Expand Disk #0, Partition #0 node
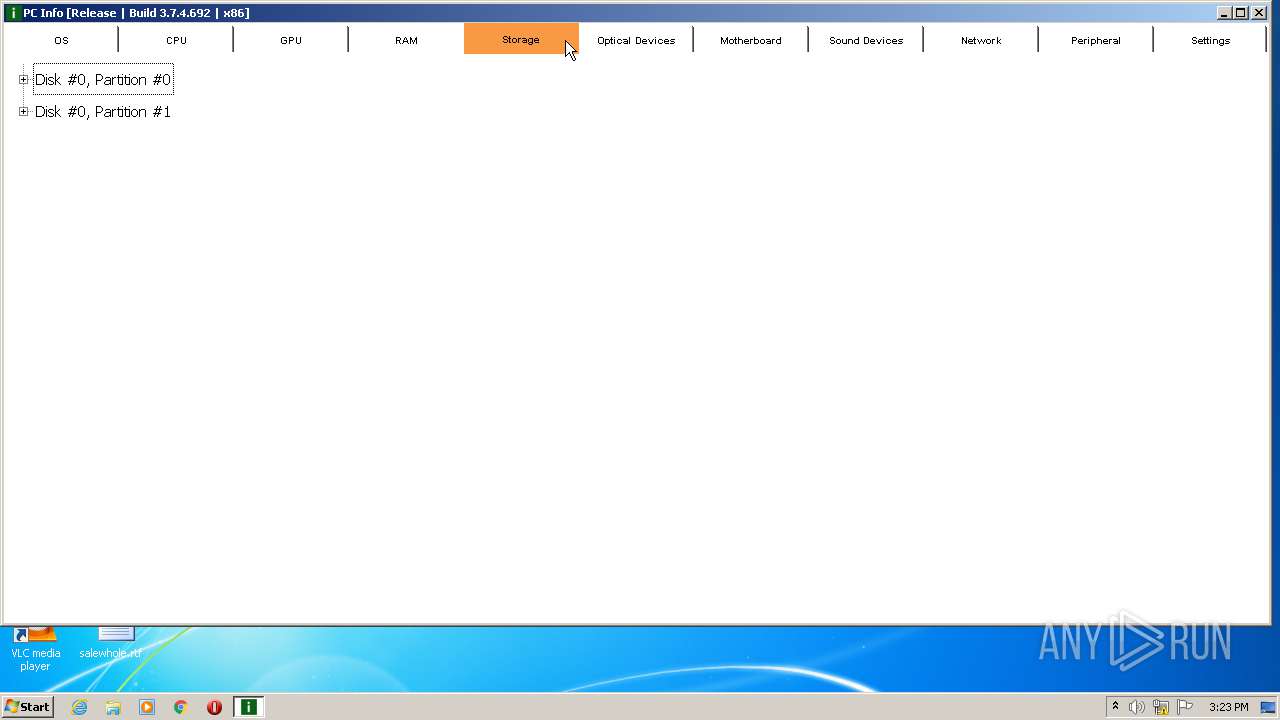Viewport: 1280px width, 720px height. (x=24, y=79)
